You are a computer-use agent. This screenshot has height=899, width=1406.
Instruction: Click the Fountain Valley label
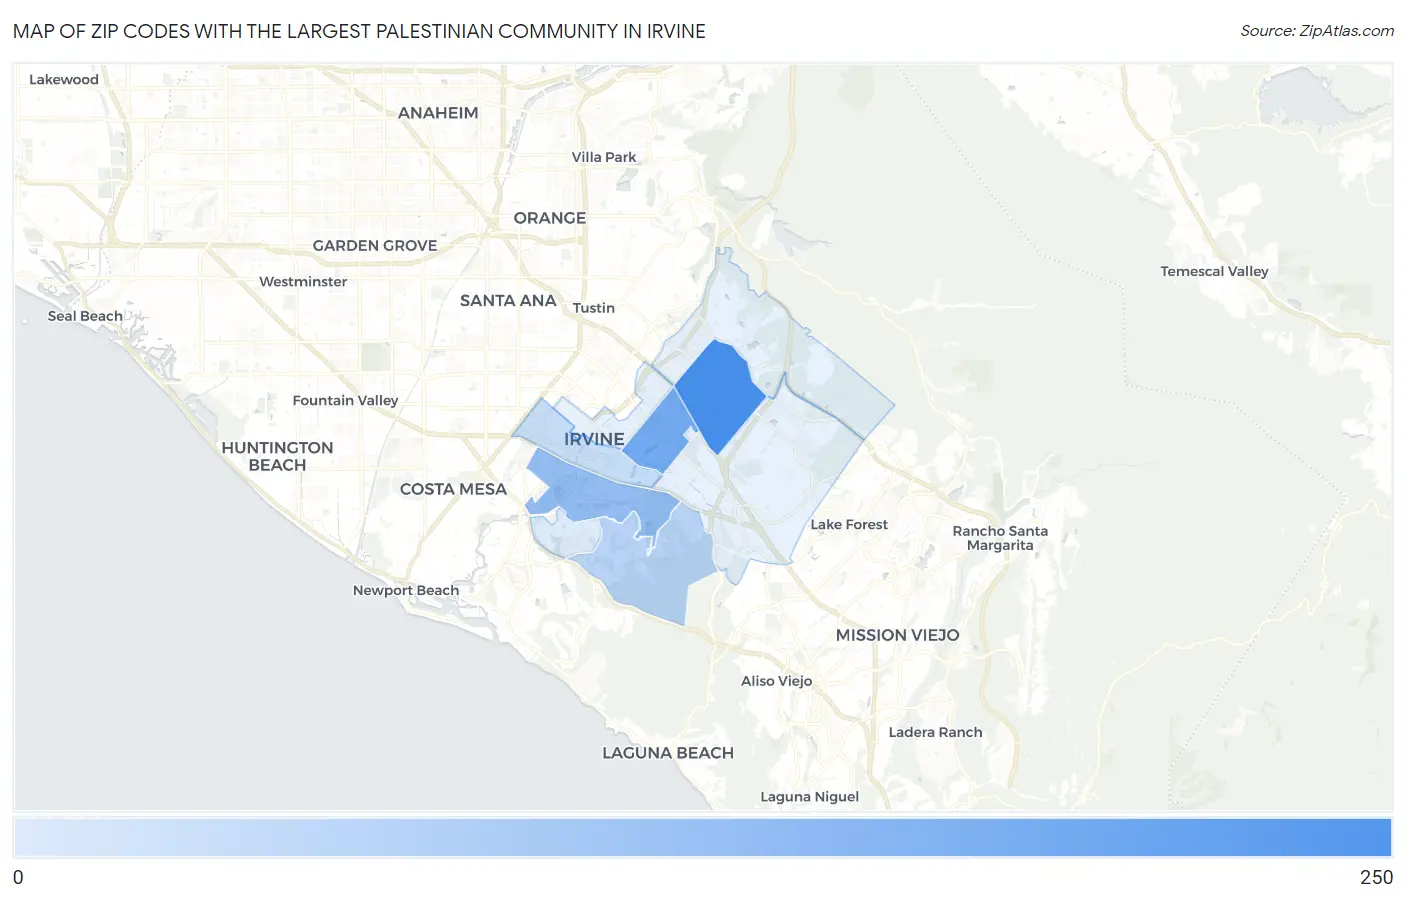coord(345,400)
